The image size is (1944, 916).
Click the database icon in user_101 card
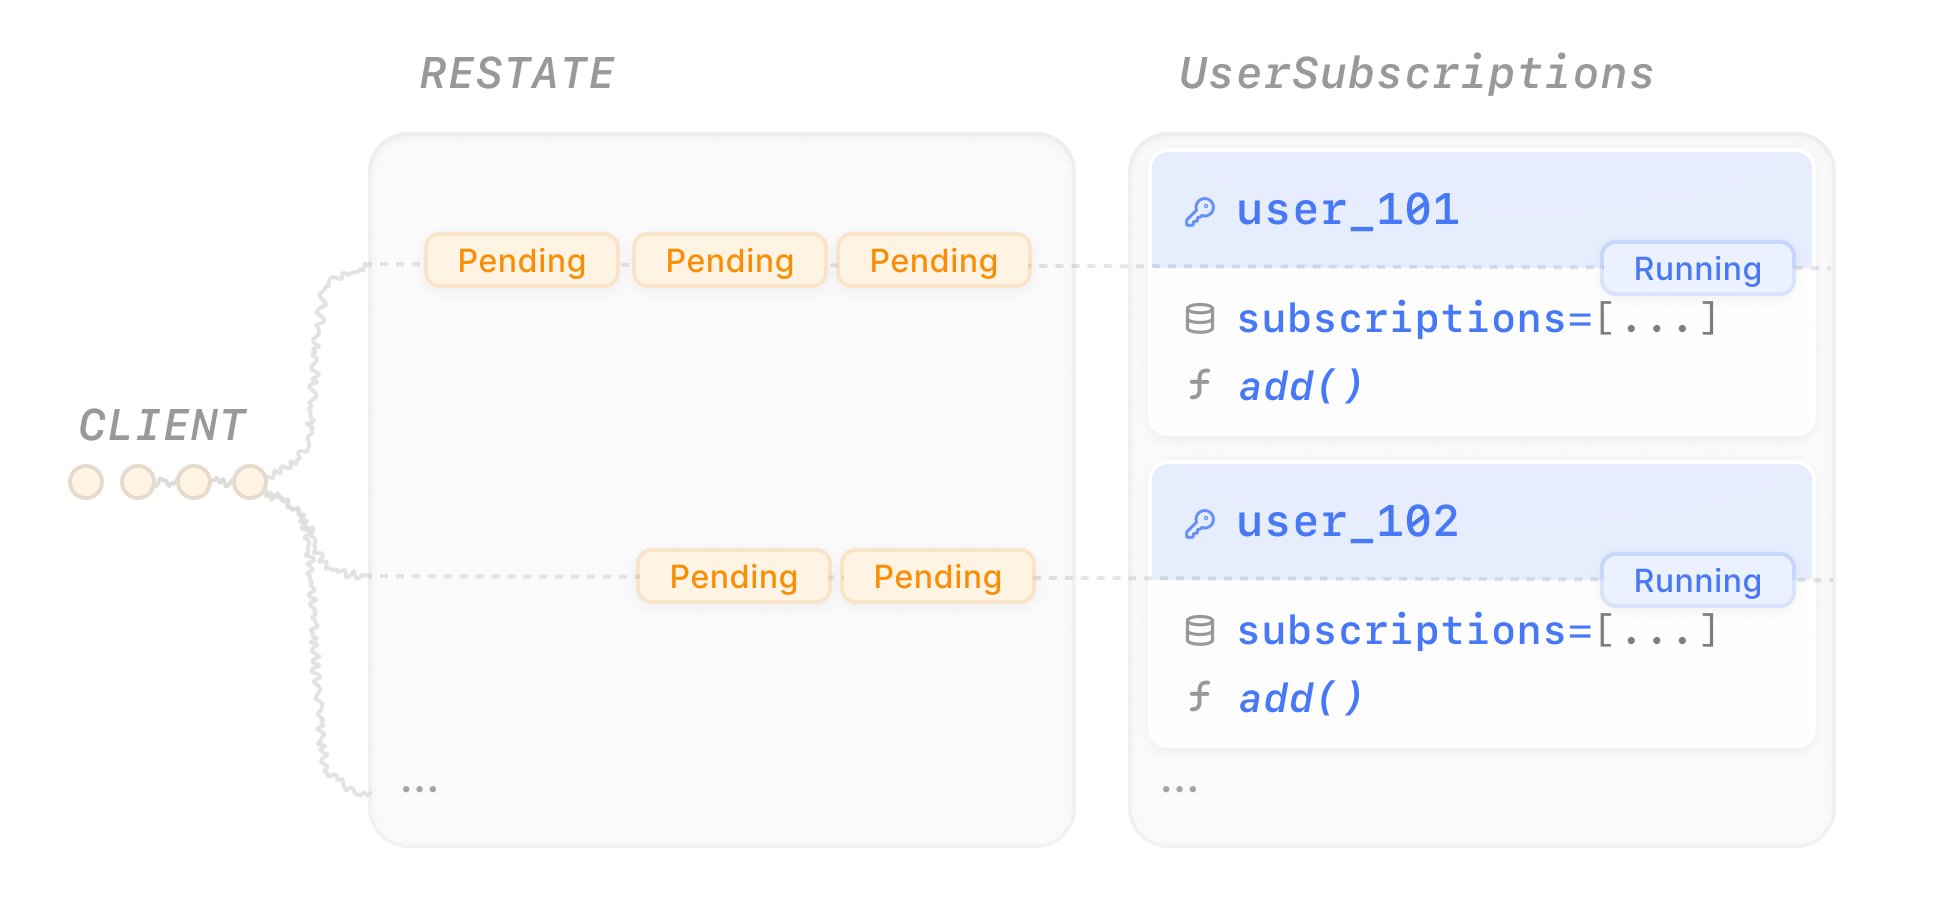1200,319
